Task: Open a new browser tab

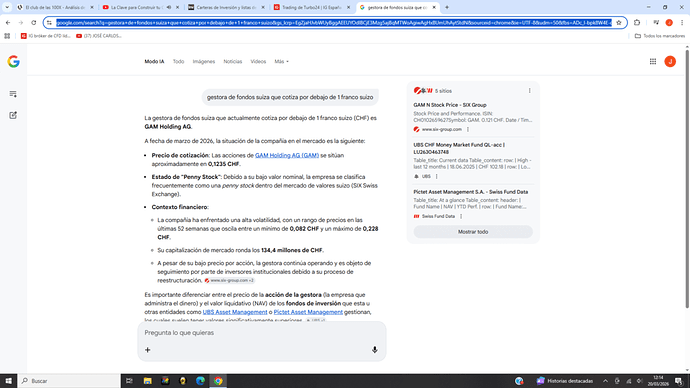Action: click(x=447, y=7)
